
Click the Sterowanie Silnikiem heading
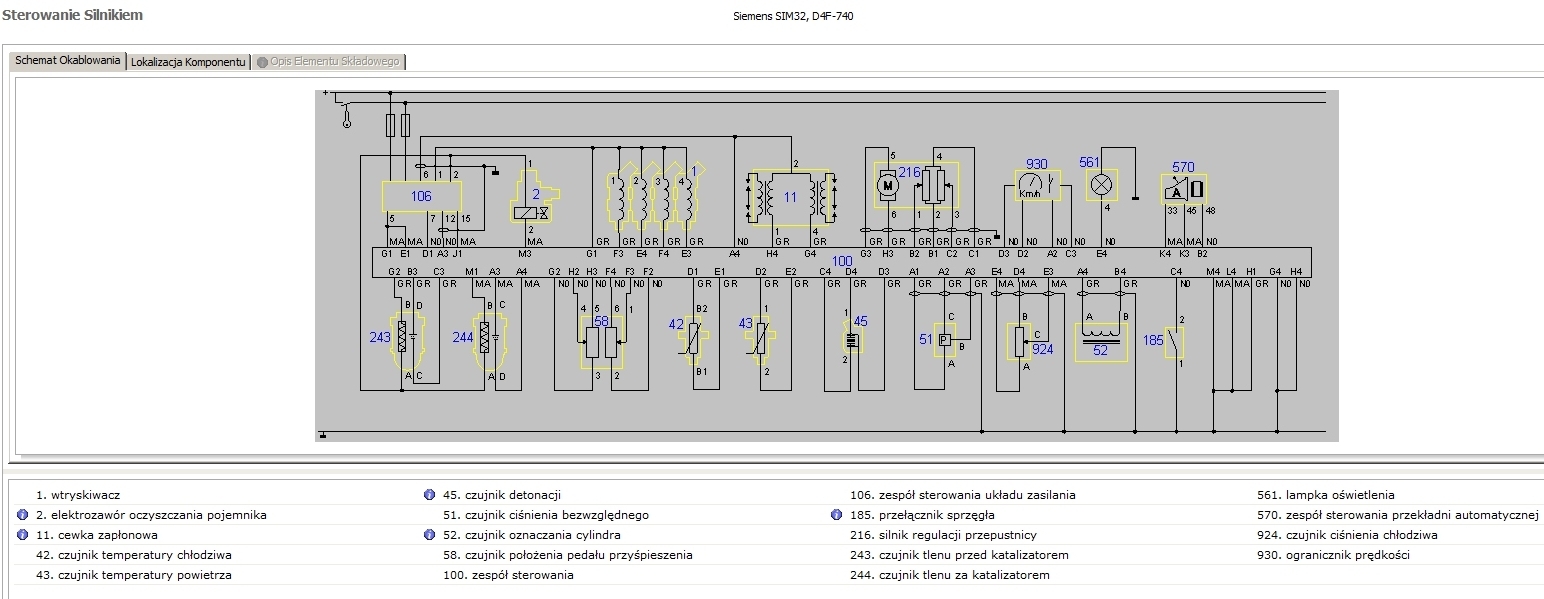(x=72, y=15)
